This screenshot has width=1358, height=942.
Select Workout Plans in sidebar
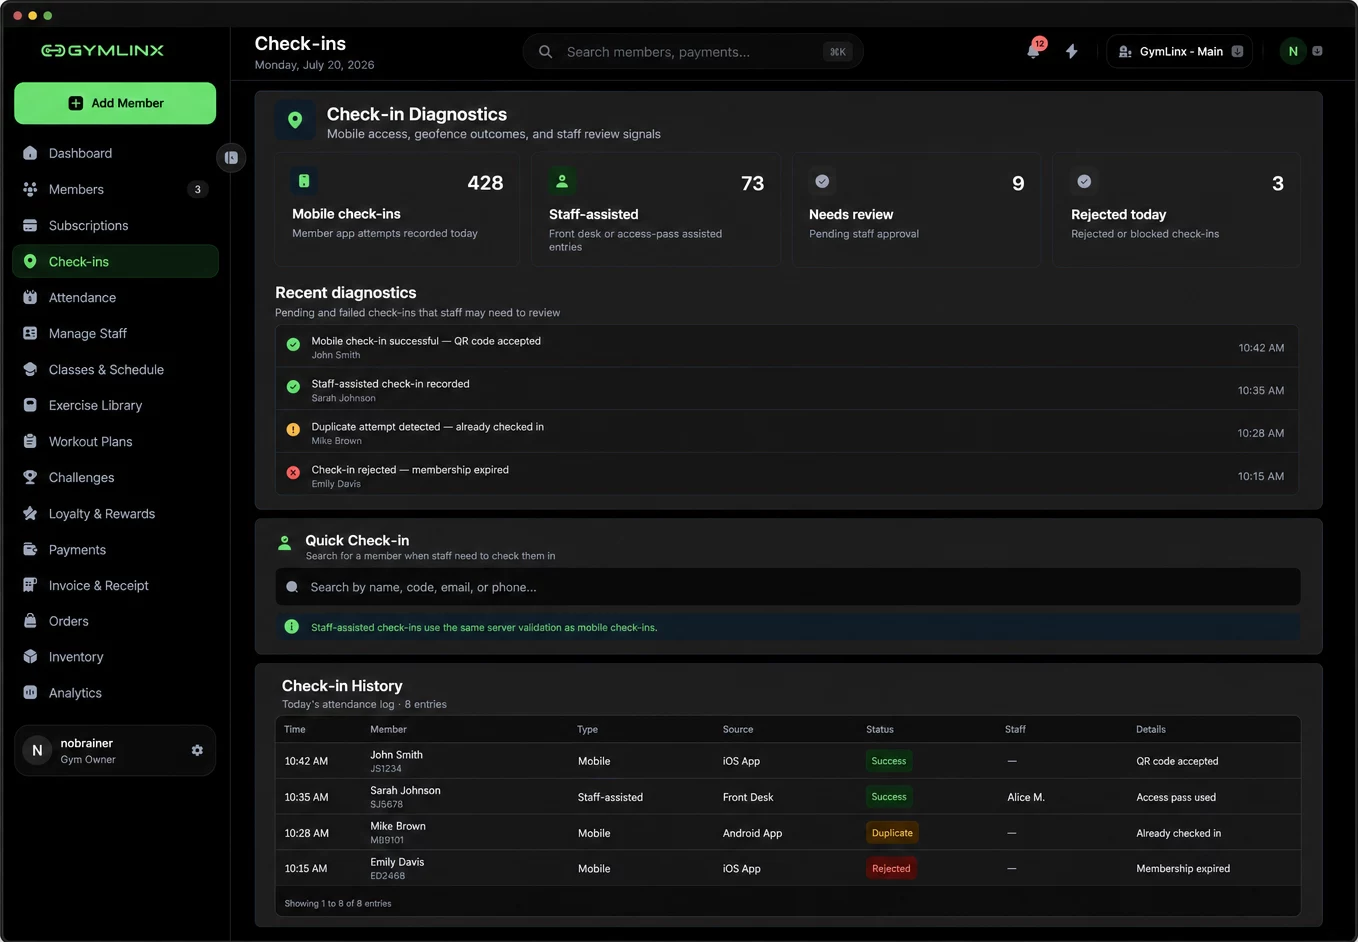[115, 441]
